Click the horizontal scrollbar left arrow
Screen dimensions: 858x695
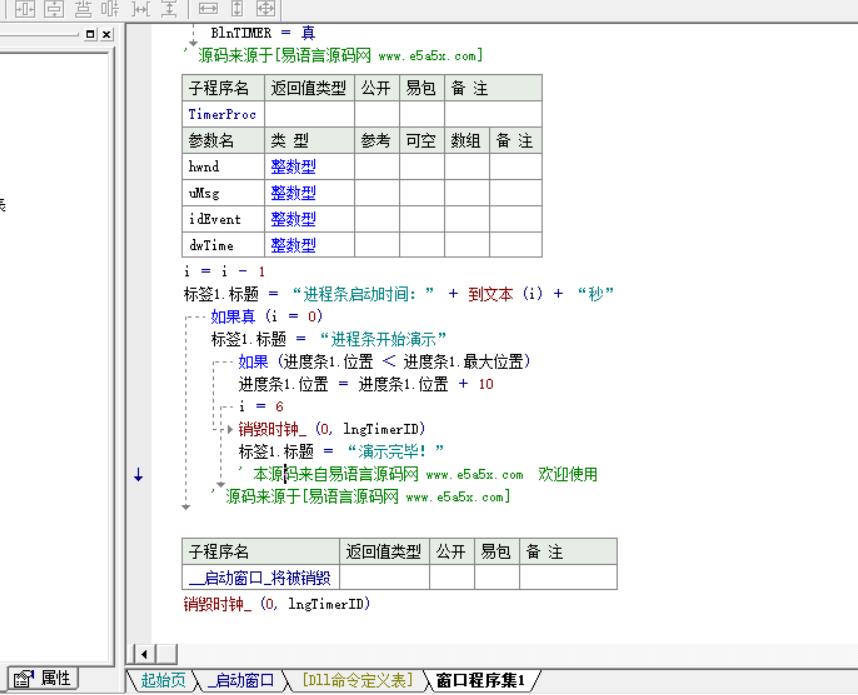(x=144, y=654)
